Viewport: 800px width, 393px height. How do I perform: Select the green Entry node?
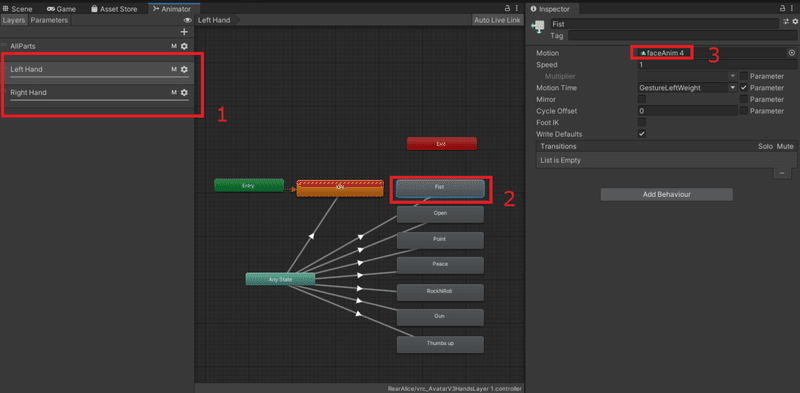[x=248, y=185]
